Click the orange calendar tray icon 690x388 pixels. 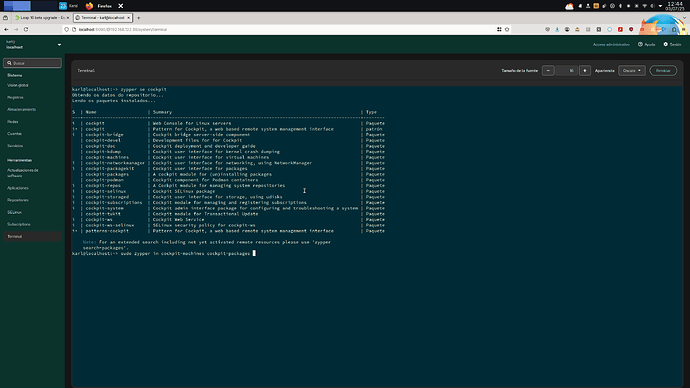(596, 6)
